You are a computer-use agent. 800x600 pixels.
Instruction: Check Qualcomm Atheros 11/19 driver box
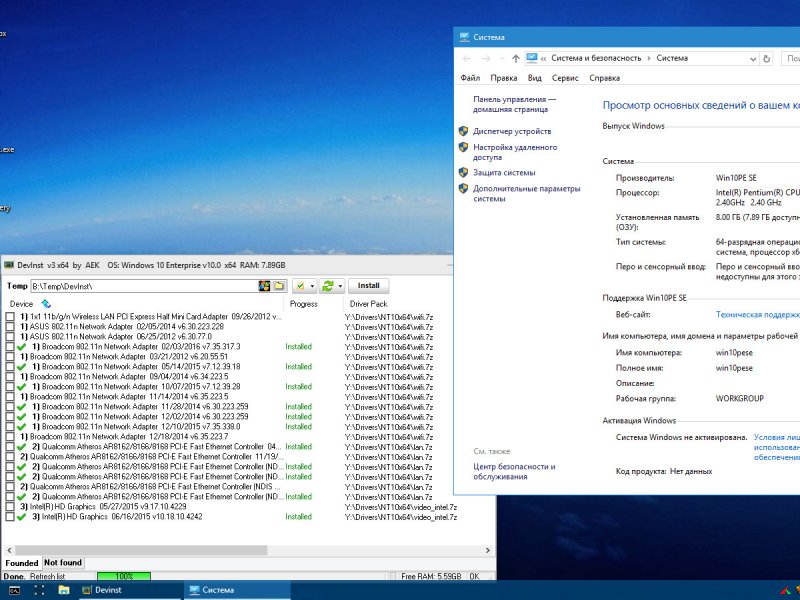click(x=10, y=457)
